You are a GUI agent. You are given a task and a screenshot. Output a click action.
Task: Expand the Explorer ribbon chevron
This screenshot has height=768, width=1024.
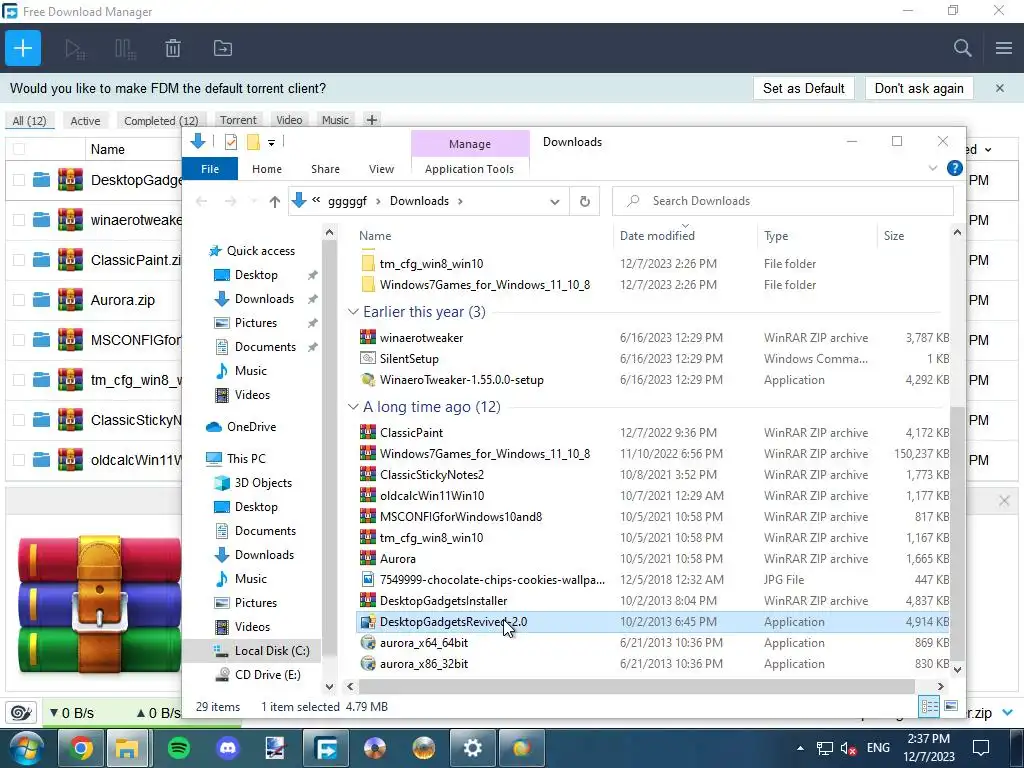point(933,168)
